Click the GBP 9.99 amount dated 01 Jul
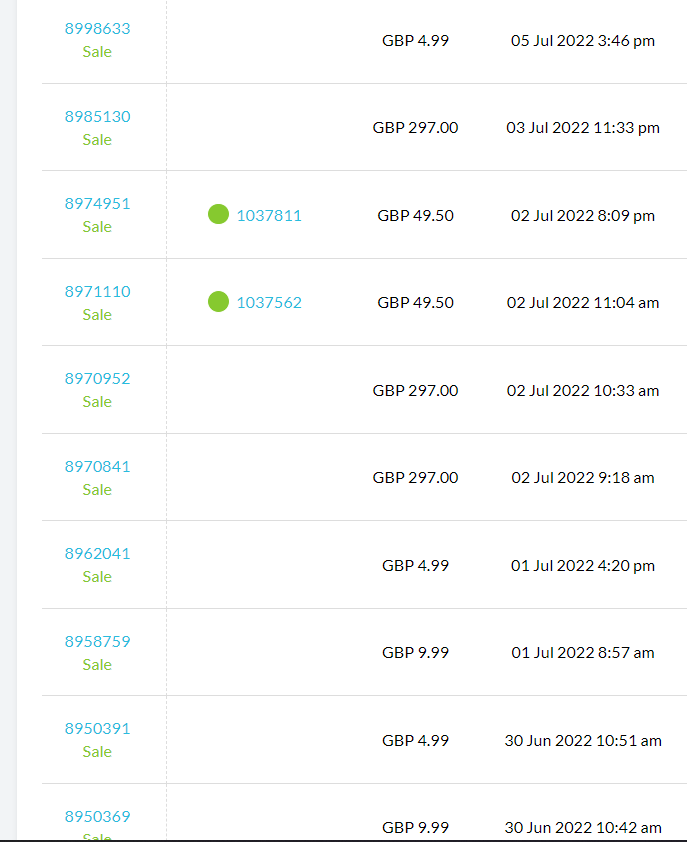The width and height of the screenshot is (687, 842). click(415, 652)
